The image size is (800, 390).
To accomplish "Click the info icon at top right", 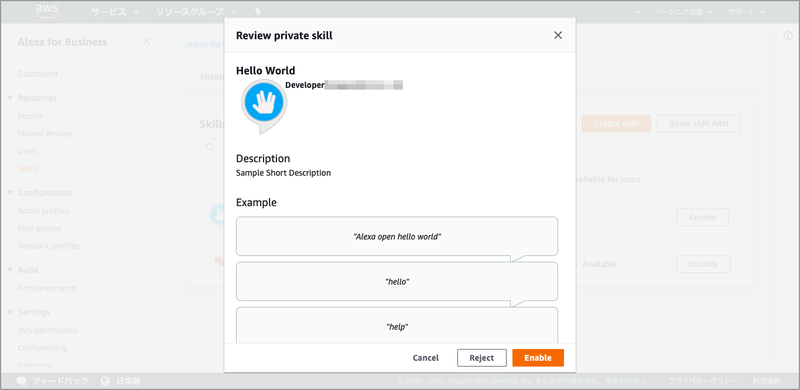I will tap(788, 36).
